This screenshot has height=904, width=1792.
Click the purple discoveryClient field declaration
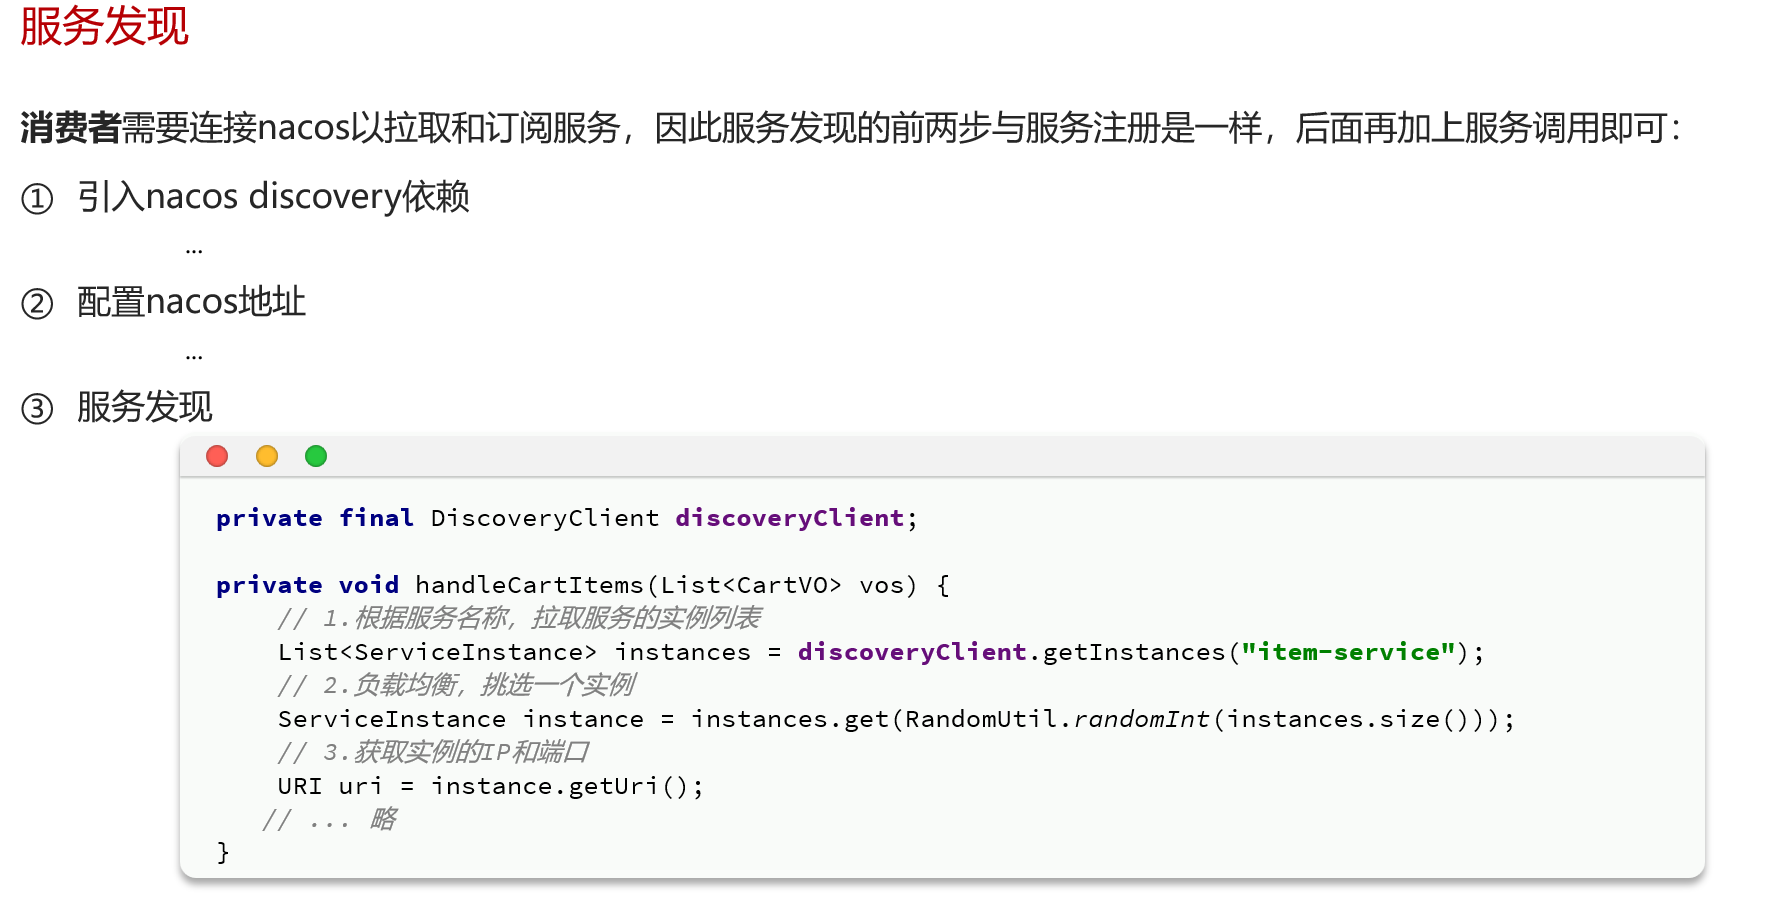[x=790, y=518]
